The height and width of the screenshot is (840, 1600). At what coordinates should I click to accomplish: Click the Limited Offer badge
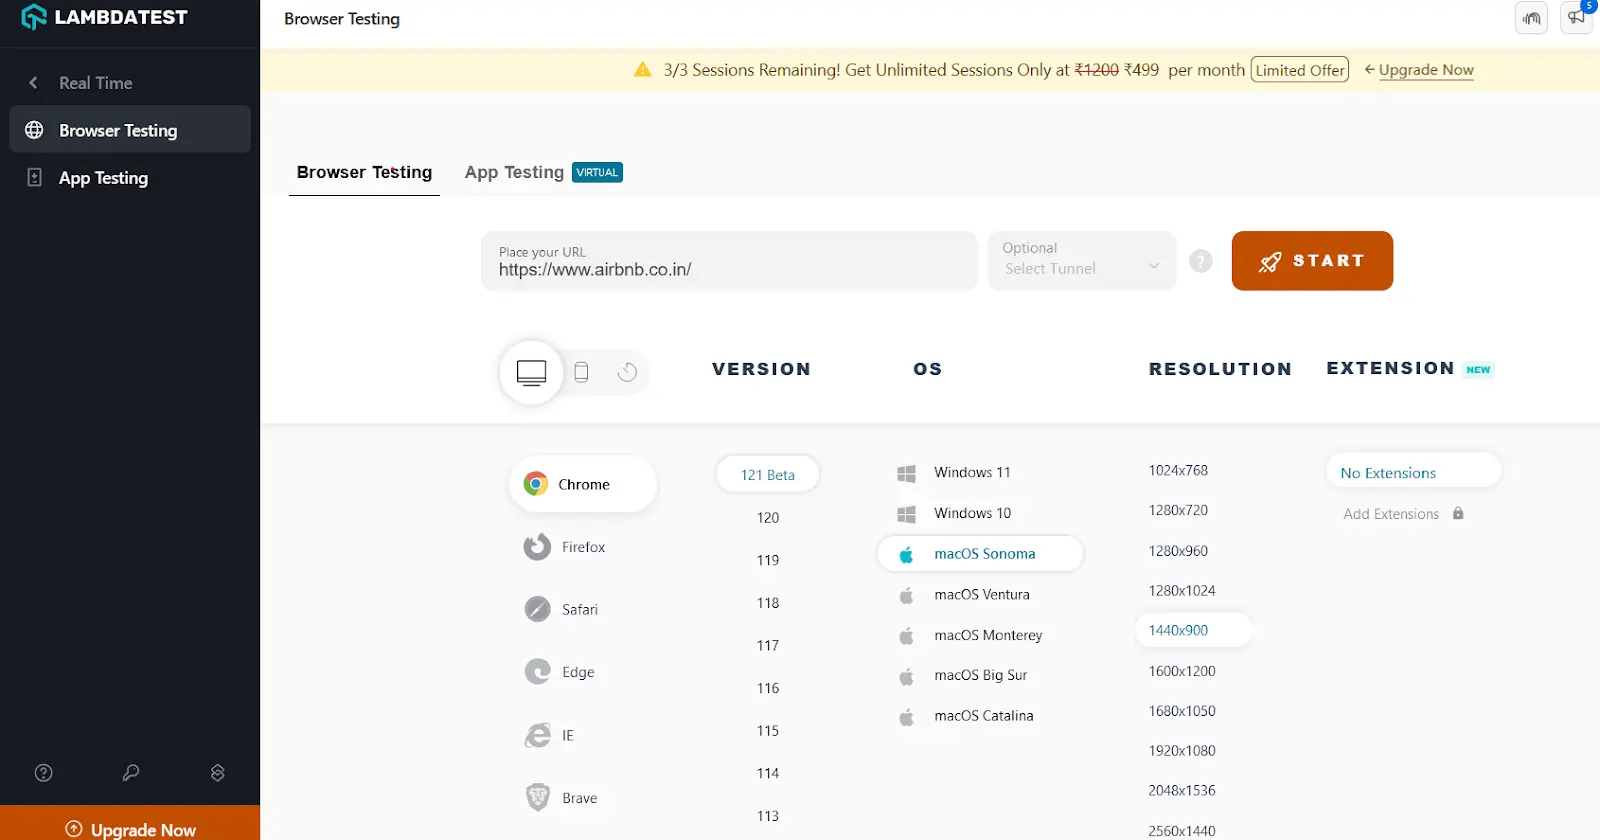click(x=1300, y=70)
